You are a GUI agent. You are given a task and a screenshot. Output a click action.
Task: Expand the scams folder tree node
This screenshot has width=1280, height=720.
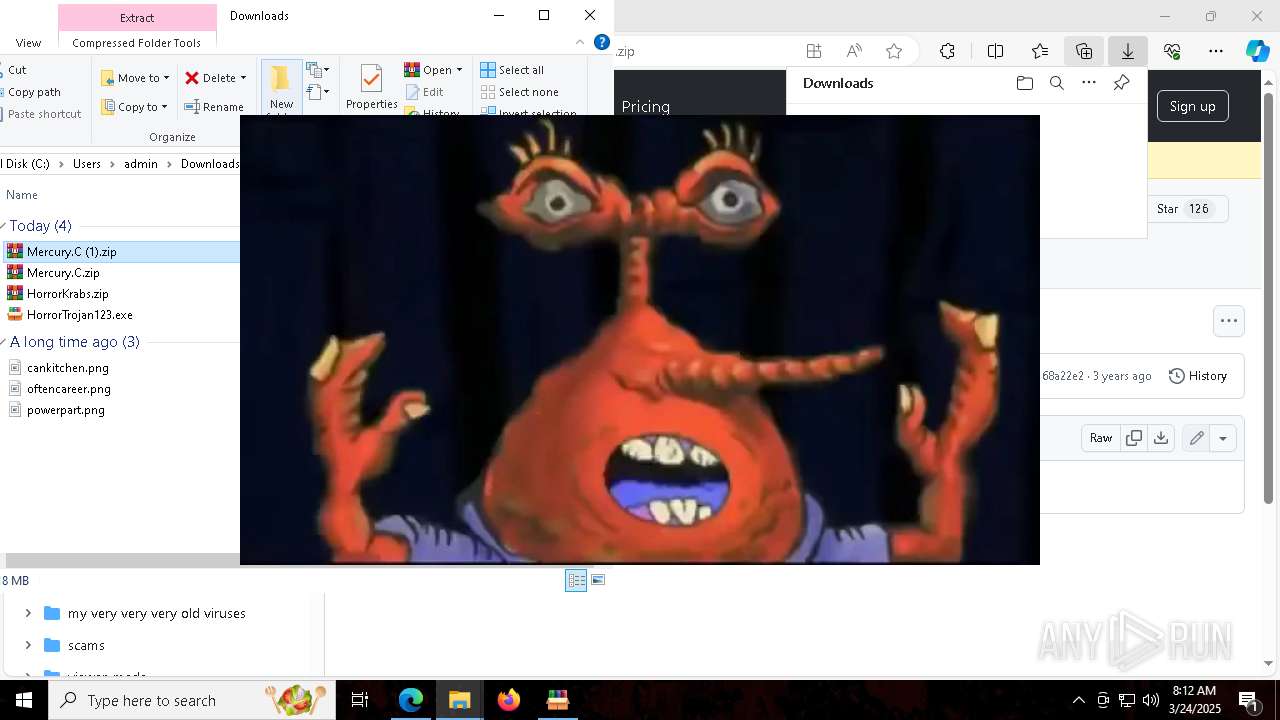pyautogui.click(x=28, y=645)
